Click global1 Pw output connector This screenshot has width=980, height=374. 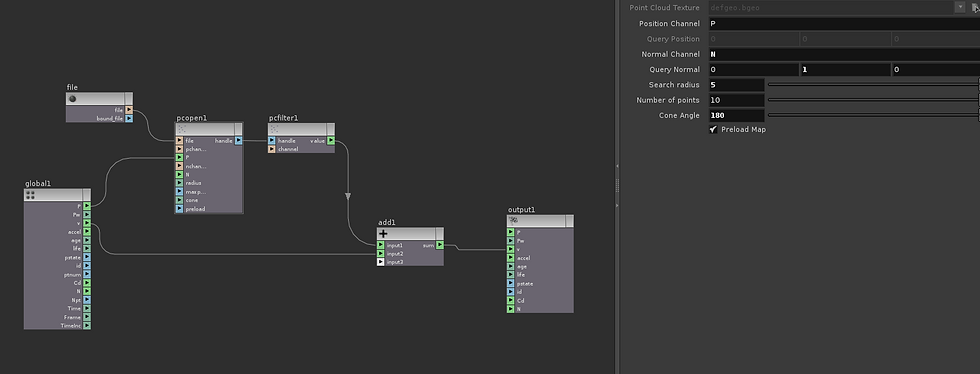tap(87, 214)
